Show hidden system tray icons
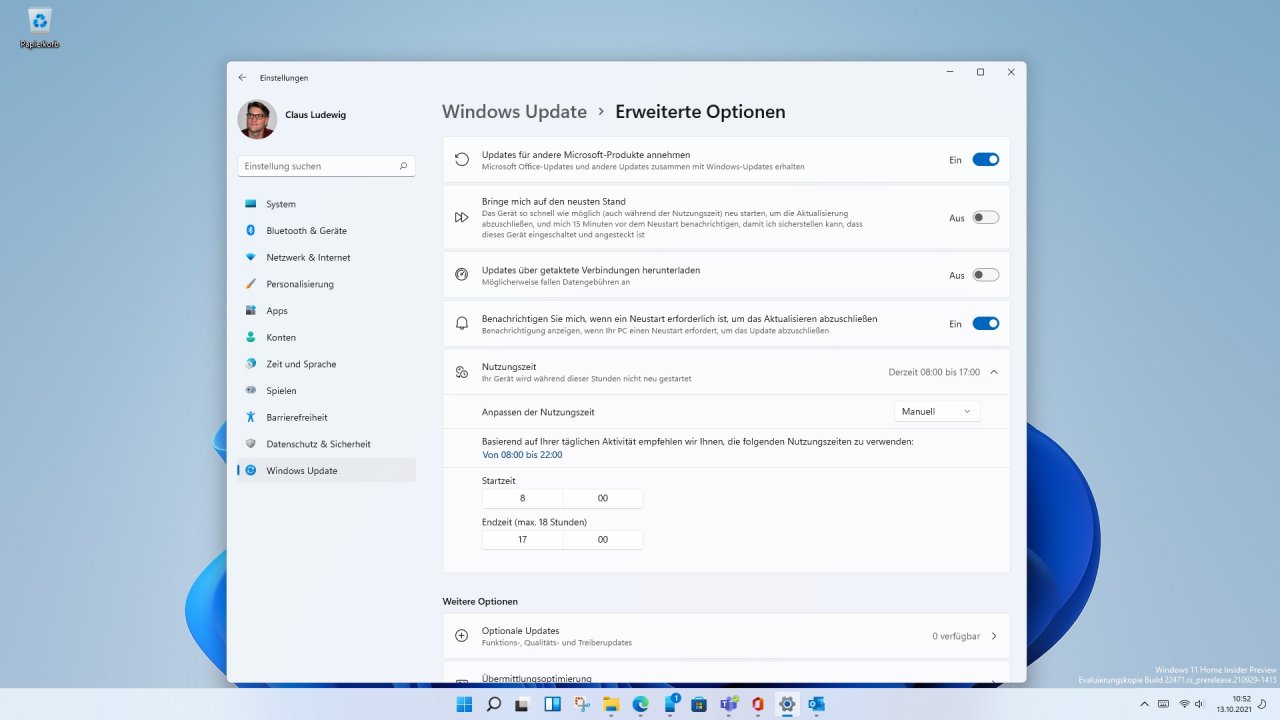Screen dimensions: 1280x720 (x=1144, y=704)
